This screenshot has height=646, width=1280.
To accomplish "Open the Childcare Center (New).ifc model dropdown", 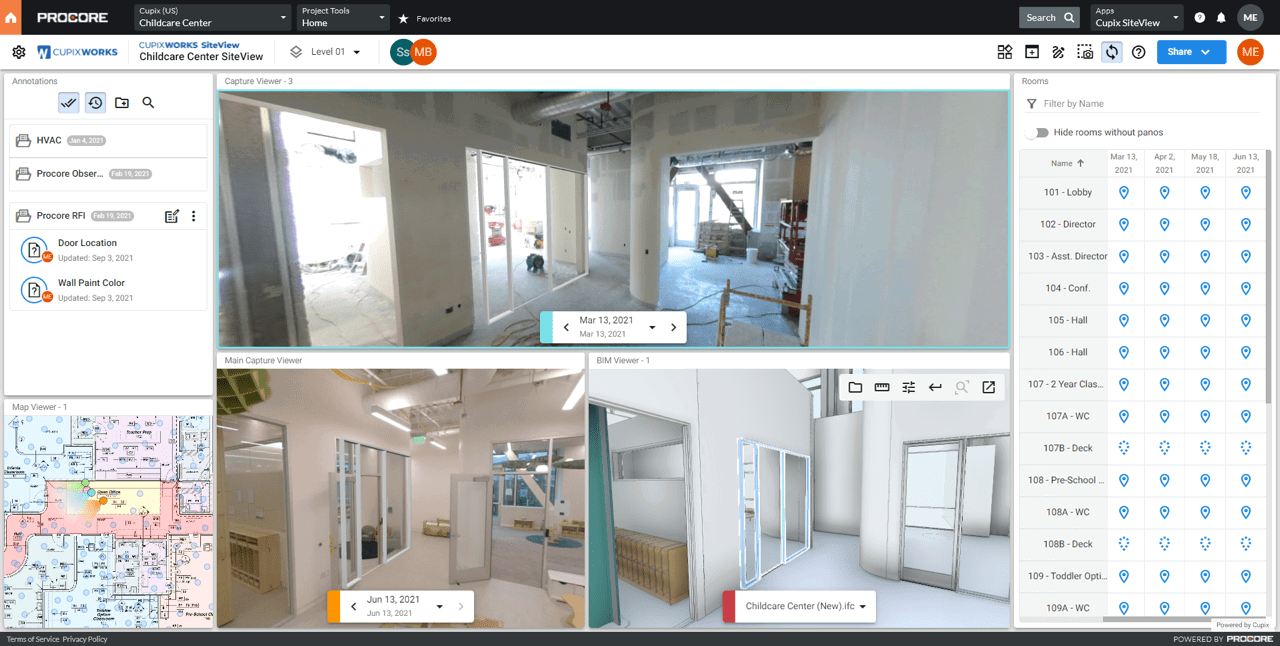I will [x=805, y=606].
